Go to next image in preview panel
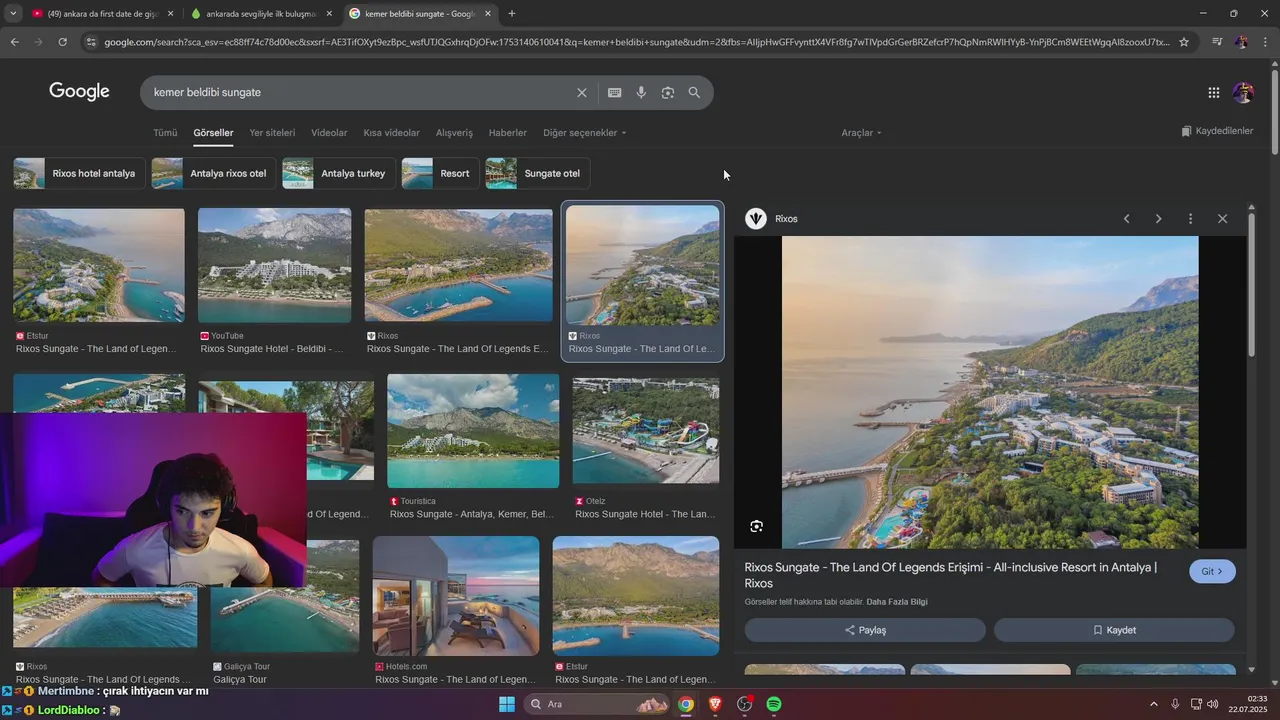This screenshot has width=1280, height=720. coord(1158,219)
